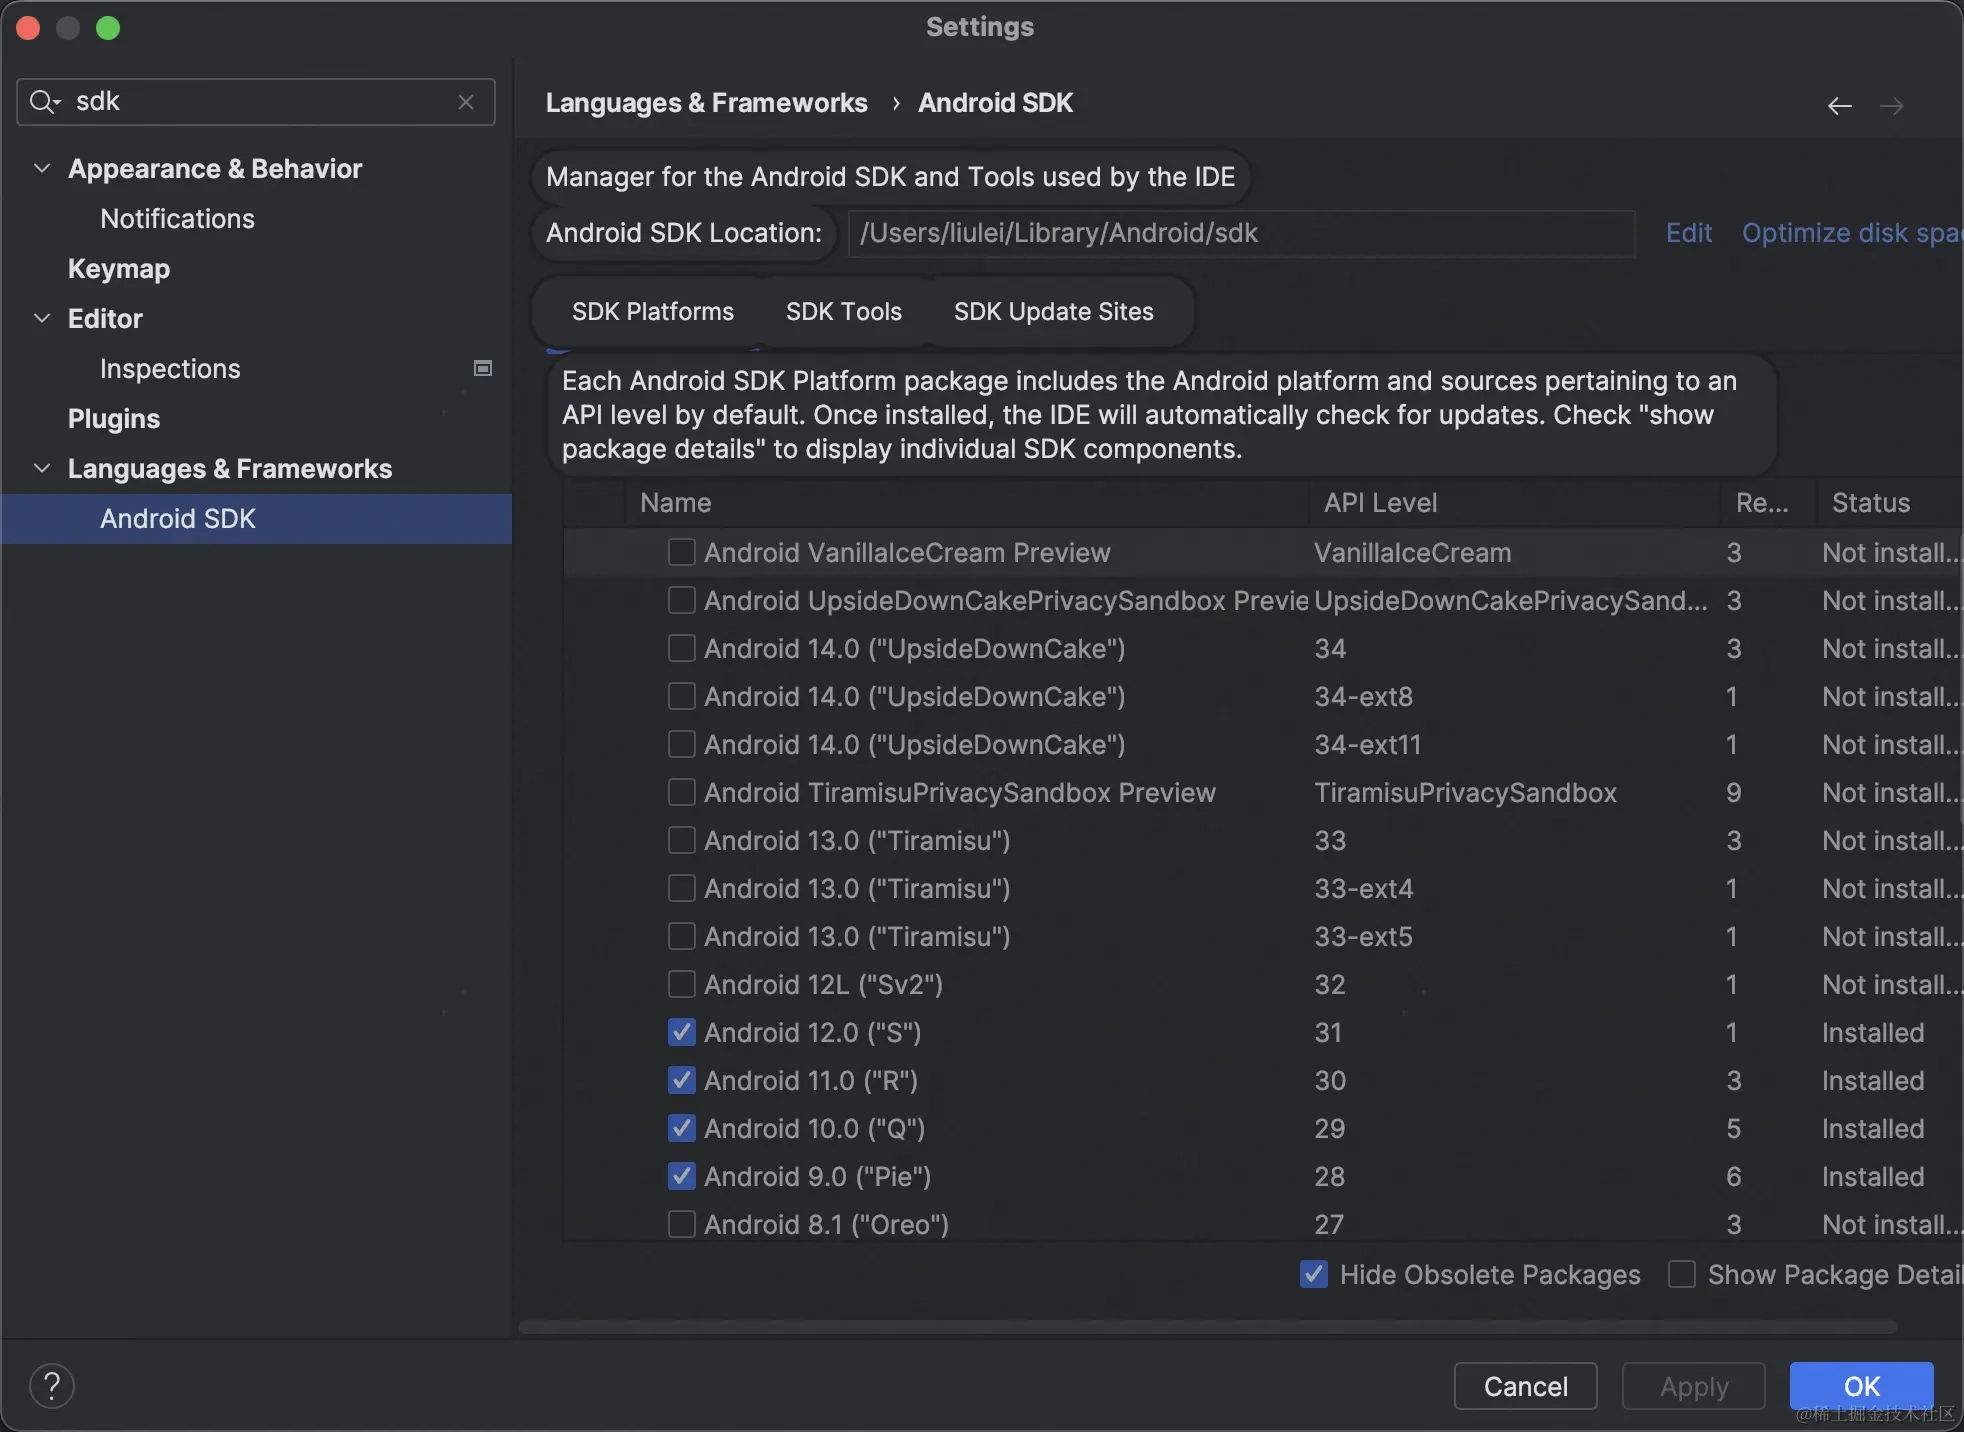The width and height of the screenshot is (1964, 1432).
Task: Switch to the SDK Tools tab
Action: pos(843,312)
